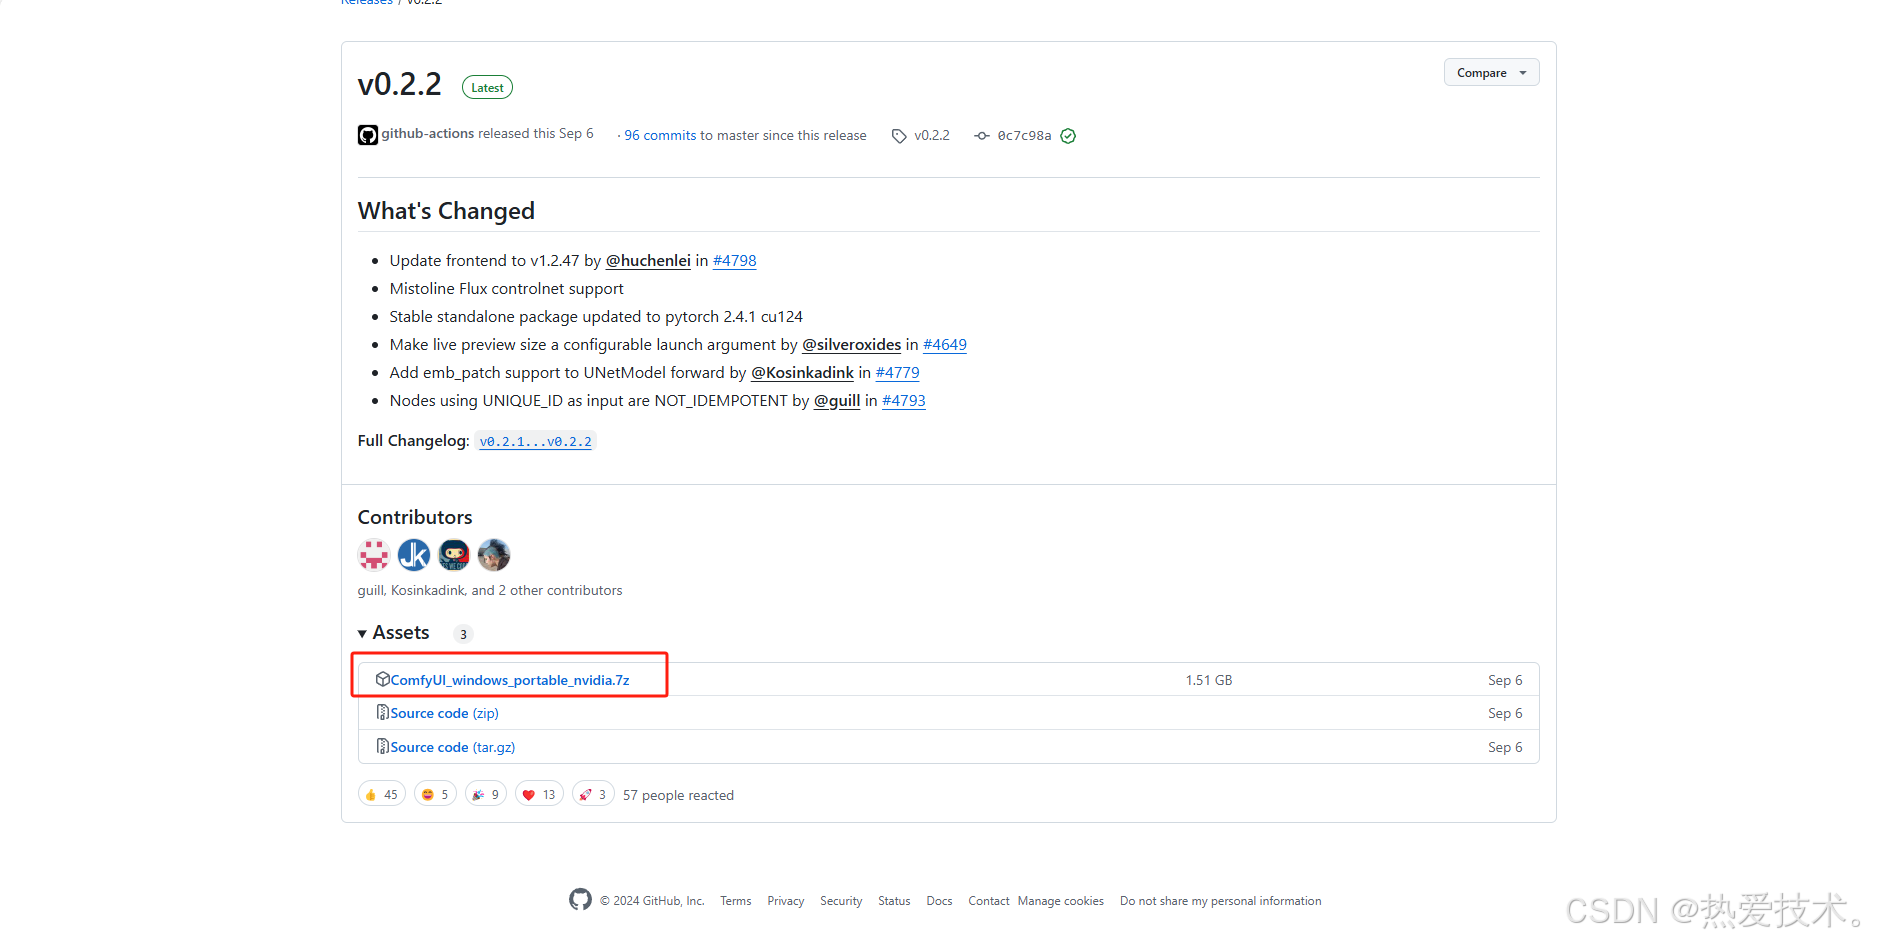Open full changelog v0.2.1...v0.2.2 link
Image resolution: width=1888 pixels, height=943 pixels.
(536, 442)
